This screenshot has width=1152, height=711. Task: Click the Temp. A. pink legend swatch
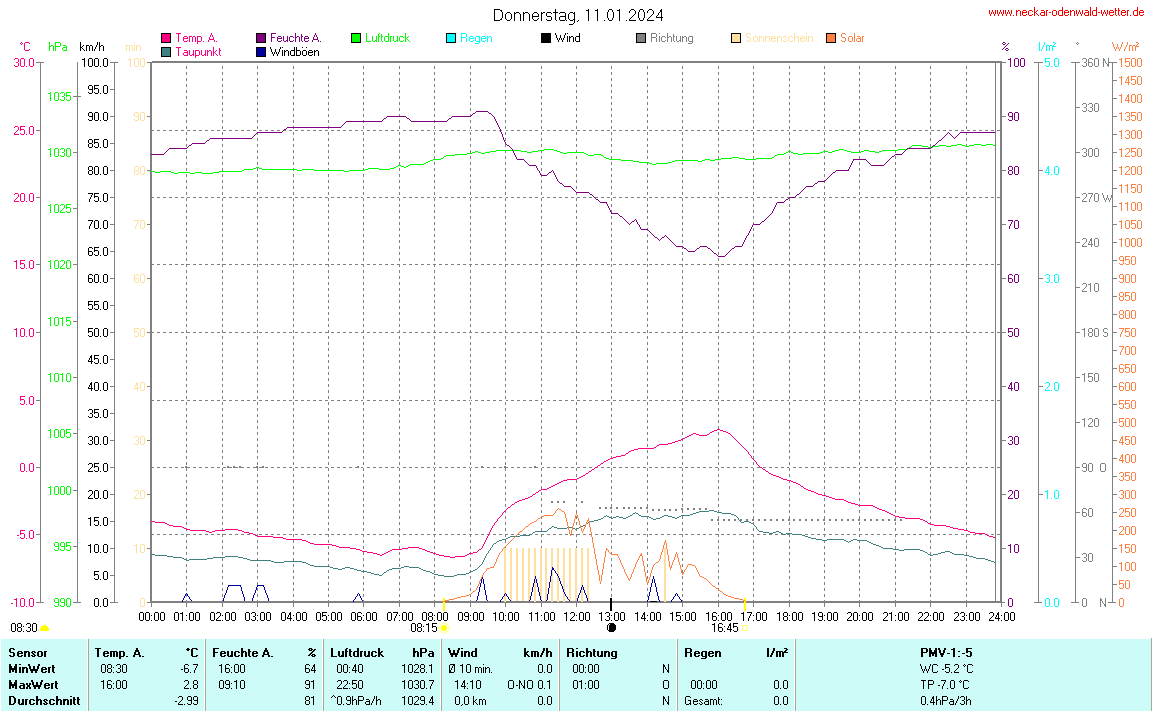[x=166, y=38]
